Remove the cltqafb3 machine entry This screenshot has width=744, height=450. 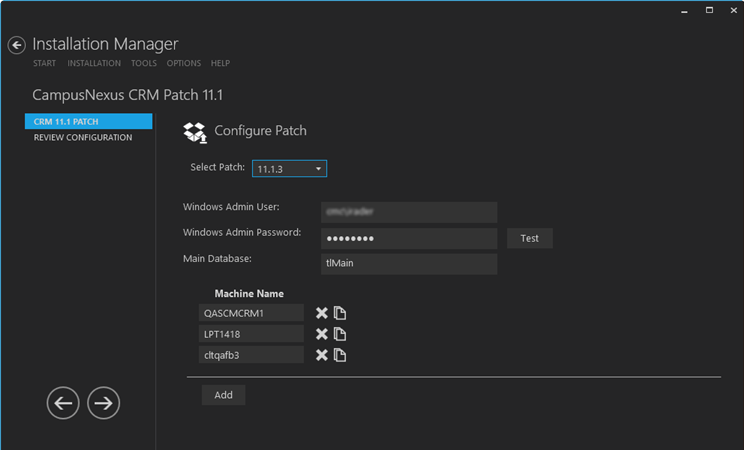(x=322, y=355)
